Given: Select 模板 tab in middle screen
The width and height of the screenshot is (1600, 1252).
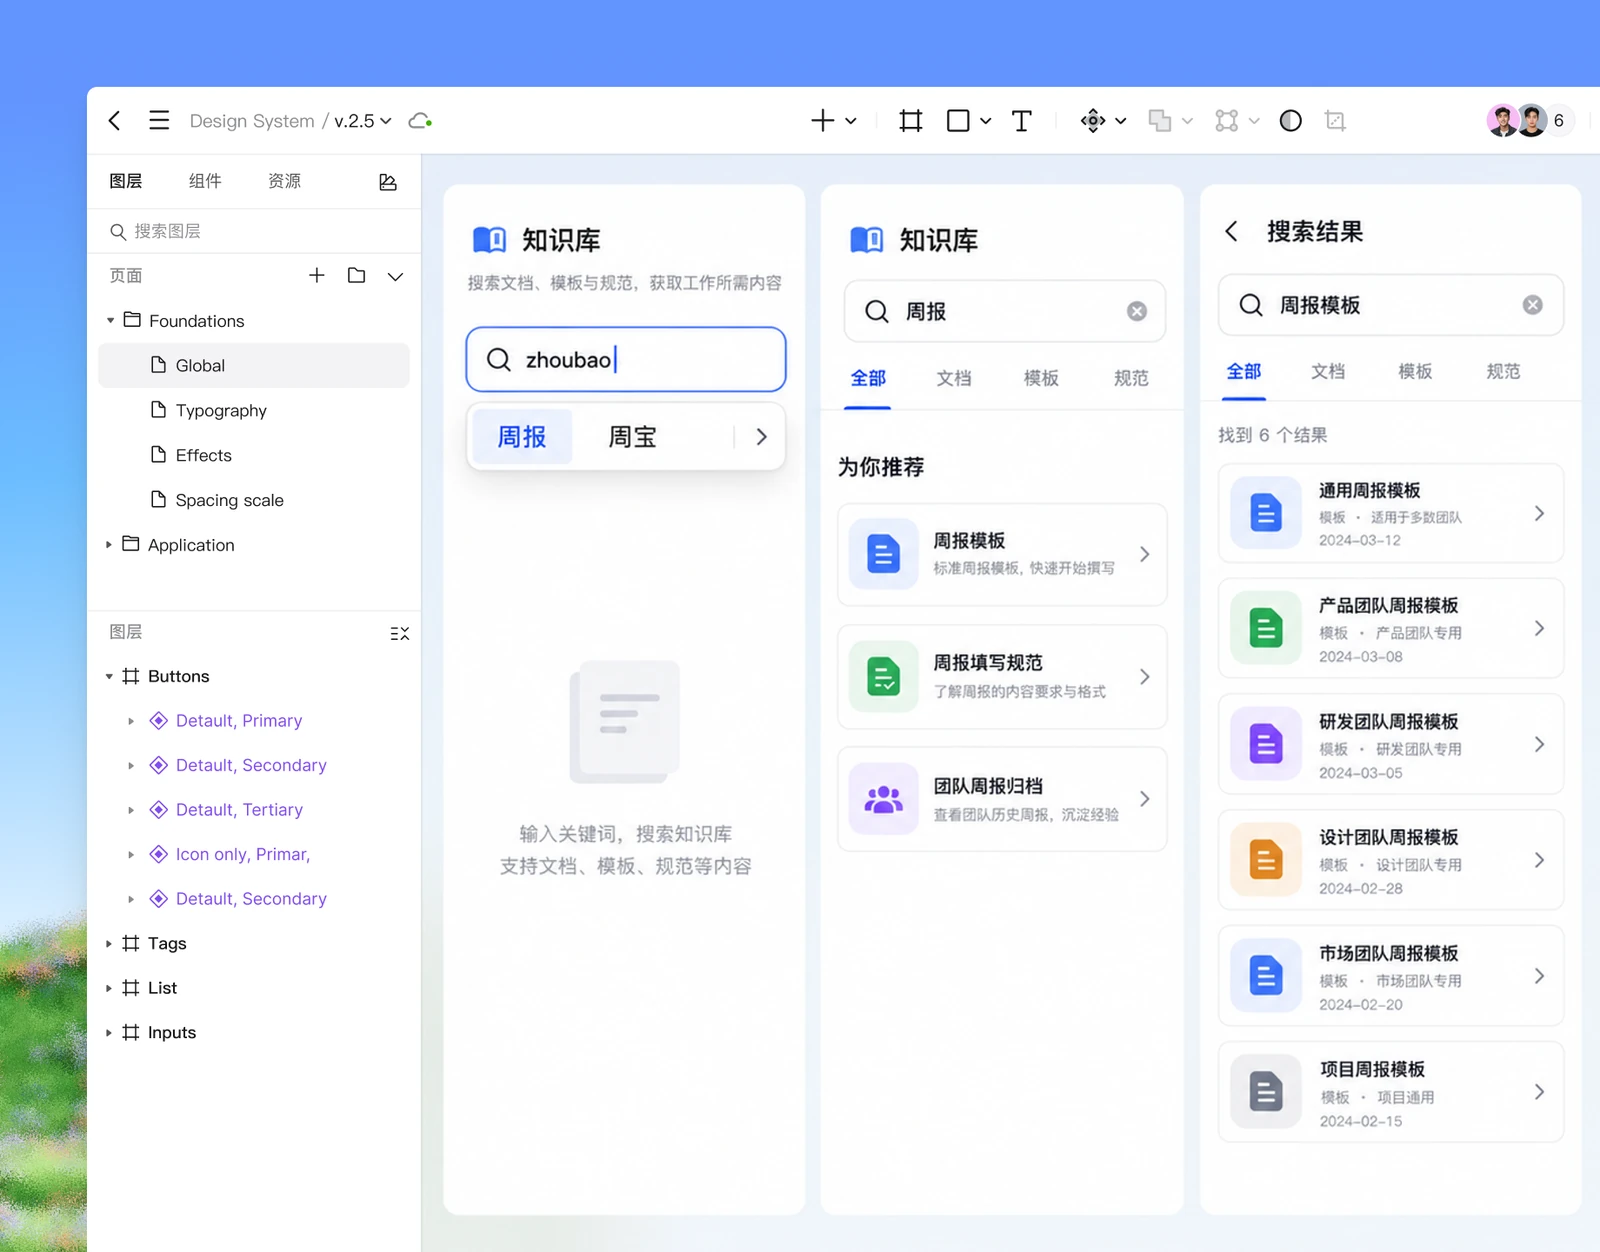Looking at the screenshot, I should pos(1041,378).
